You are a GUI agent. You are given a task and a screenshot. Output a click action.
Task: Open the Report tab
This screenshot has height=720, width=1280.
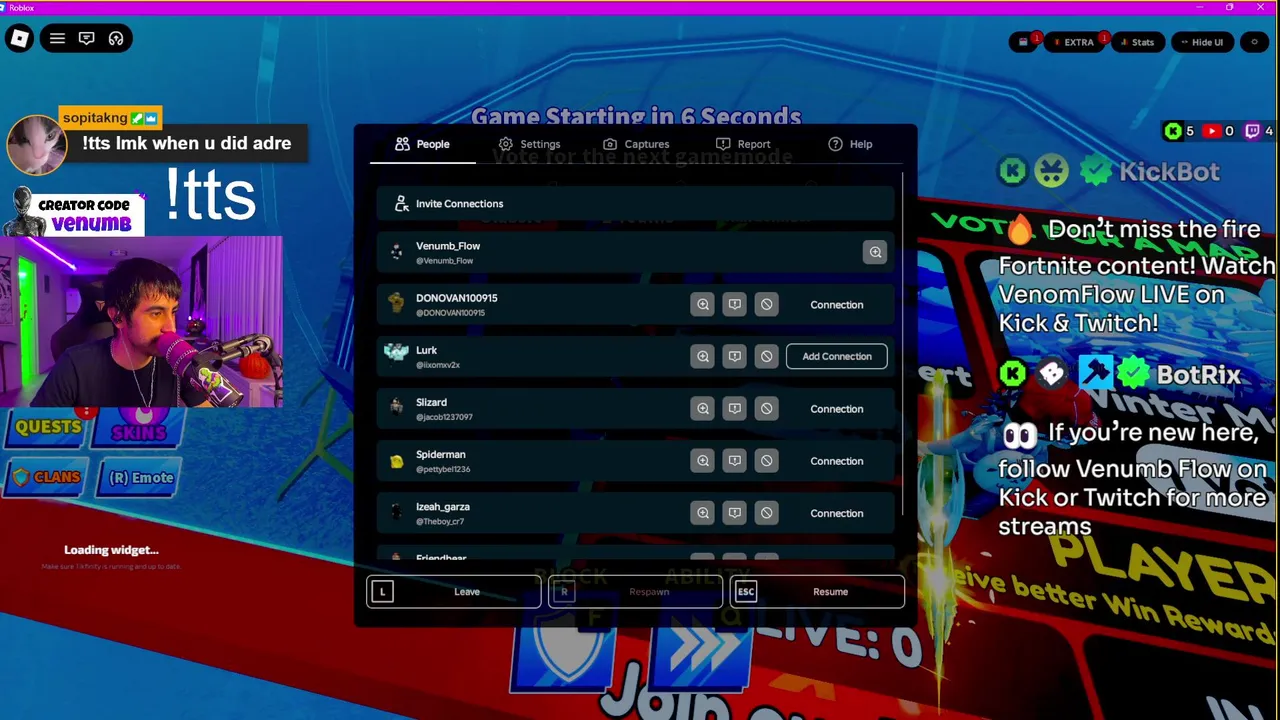[743, 144]
